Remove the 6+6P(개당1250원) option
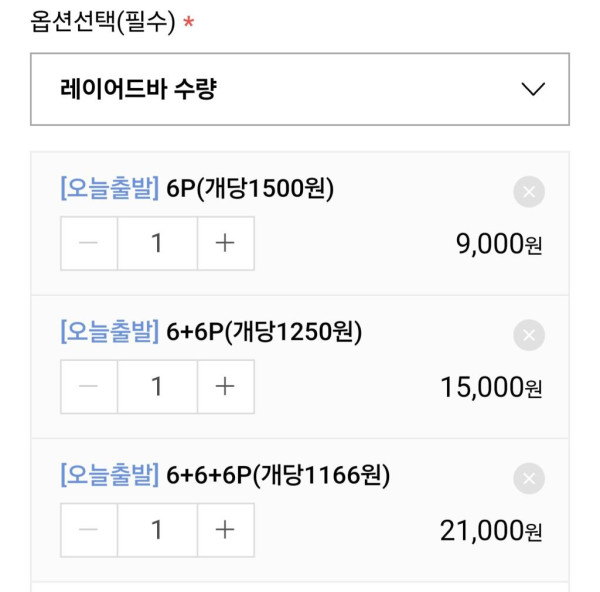600x592 pixels. coord(529,335)
